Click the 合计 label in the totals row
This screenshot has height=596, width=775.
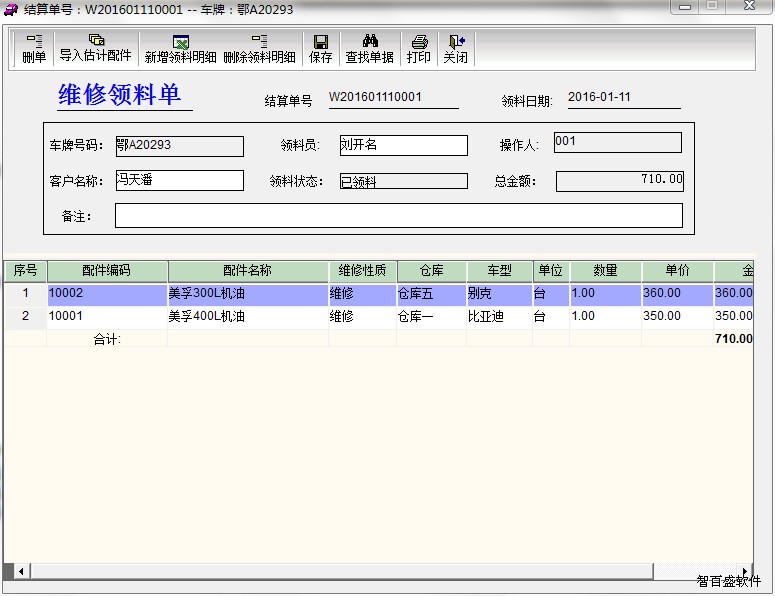pyautogui.click(x=107, y=340)
